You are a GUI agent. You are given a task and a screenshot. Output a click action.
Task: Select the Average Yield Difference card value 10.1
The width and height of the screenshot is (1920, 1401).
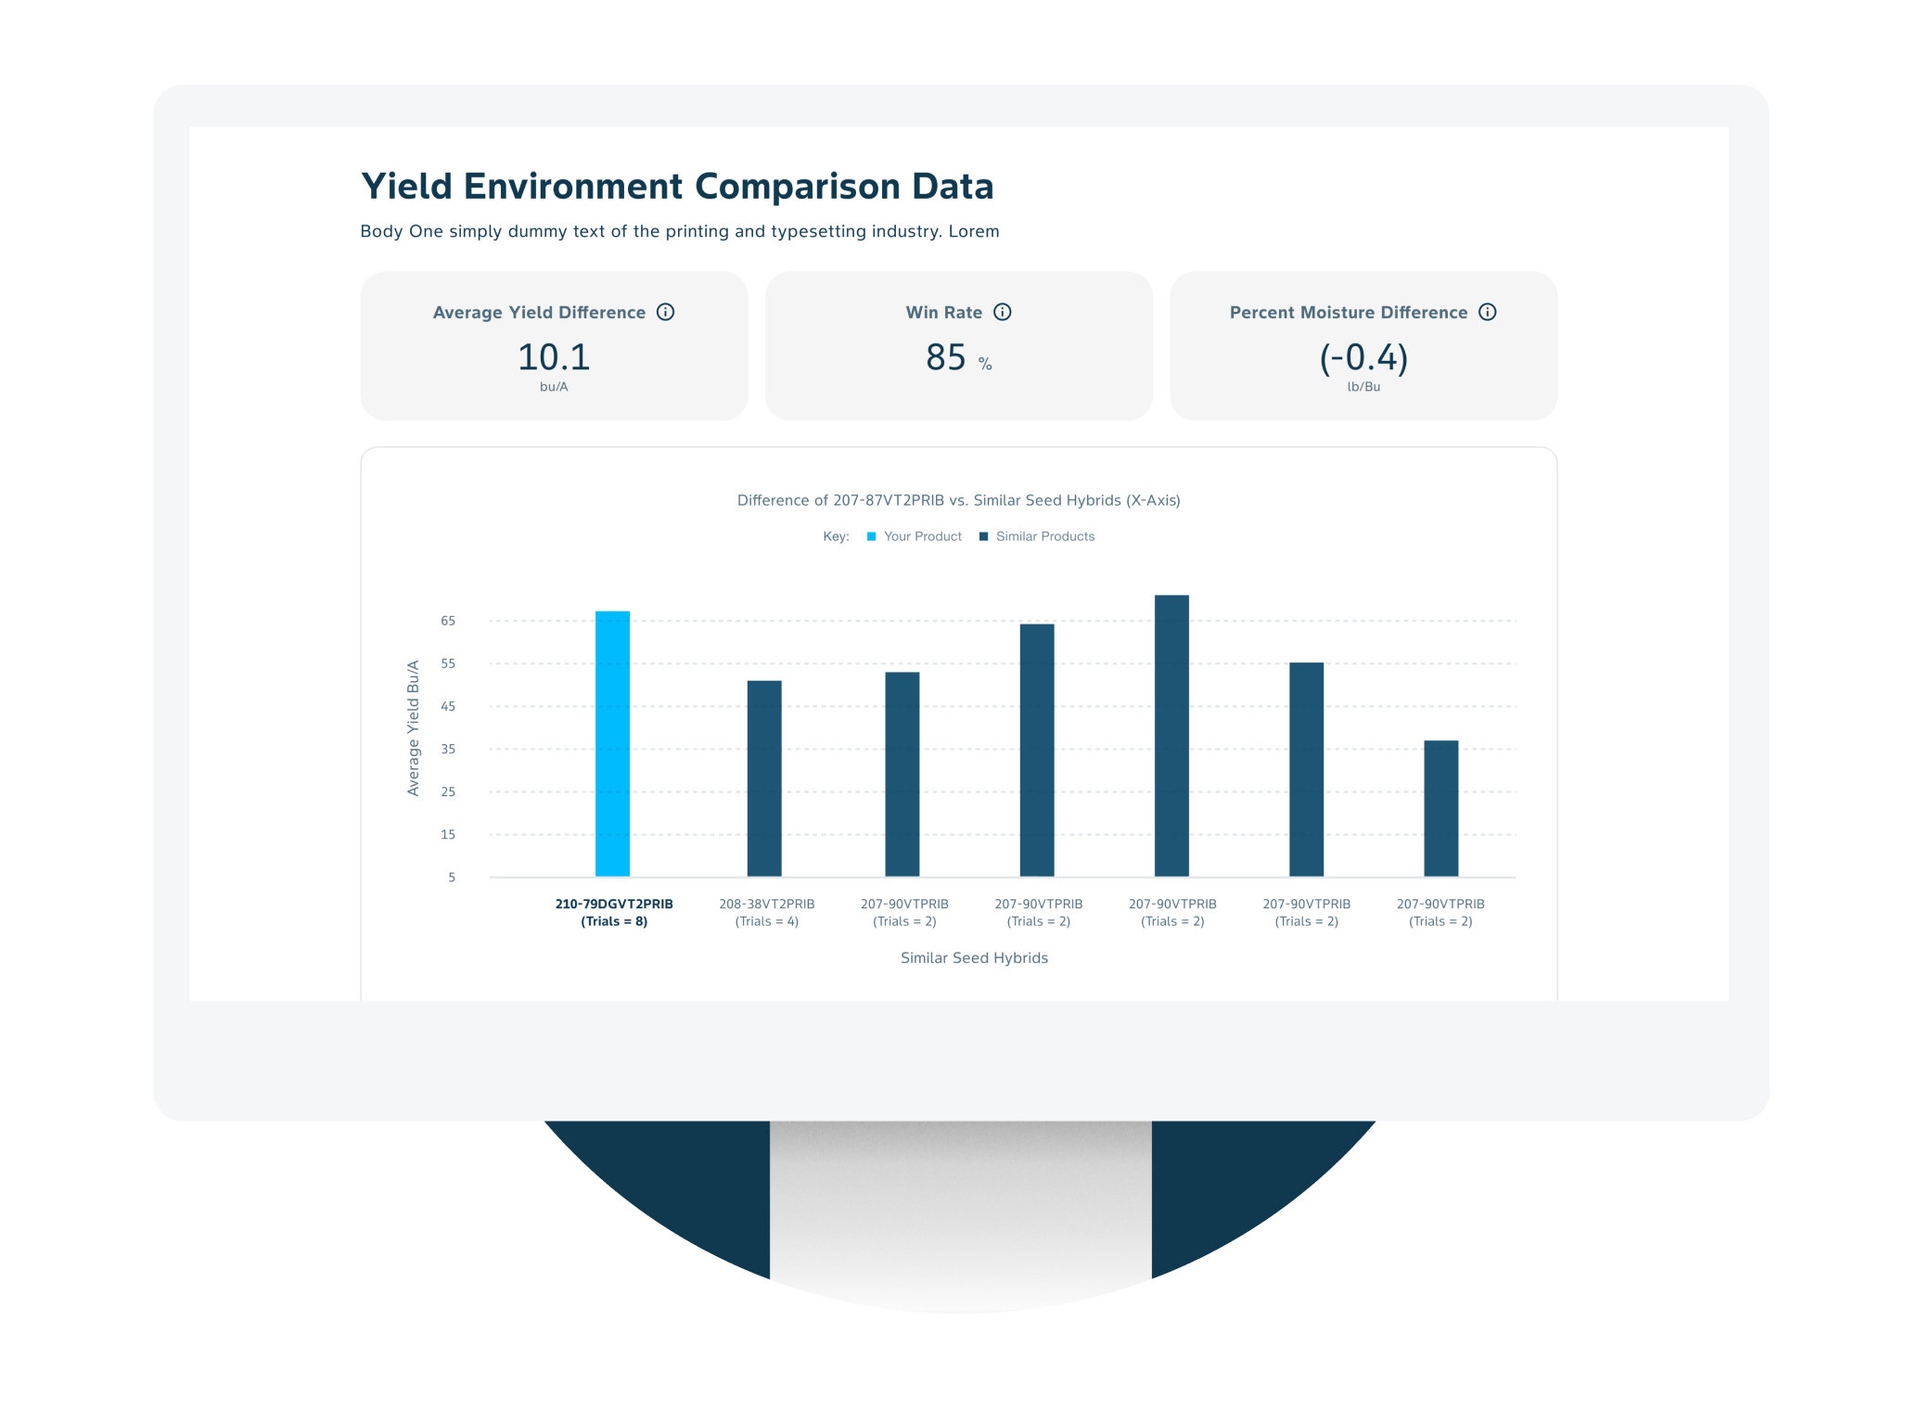tap(554, 357)
